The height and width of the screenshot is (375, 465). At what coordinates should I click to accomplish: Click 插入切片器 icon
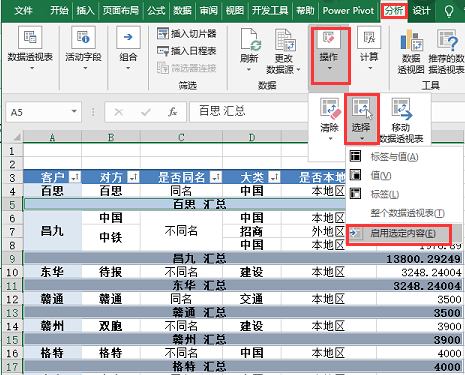pyautogui.click(x=163, y=33)
